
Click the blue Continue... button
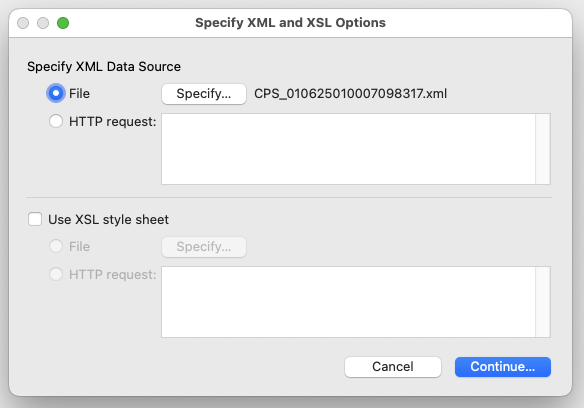tap(503, 367)
